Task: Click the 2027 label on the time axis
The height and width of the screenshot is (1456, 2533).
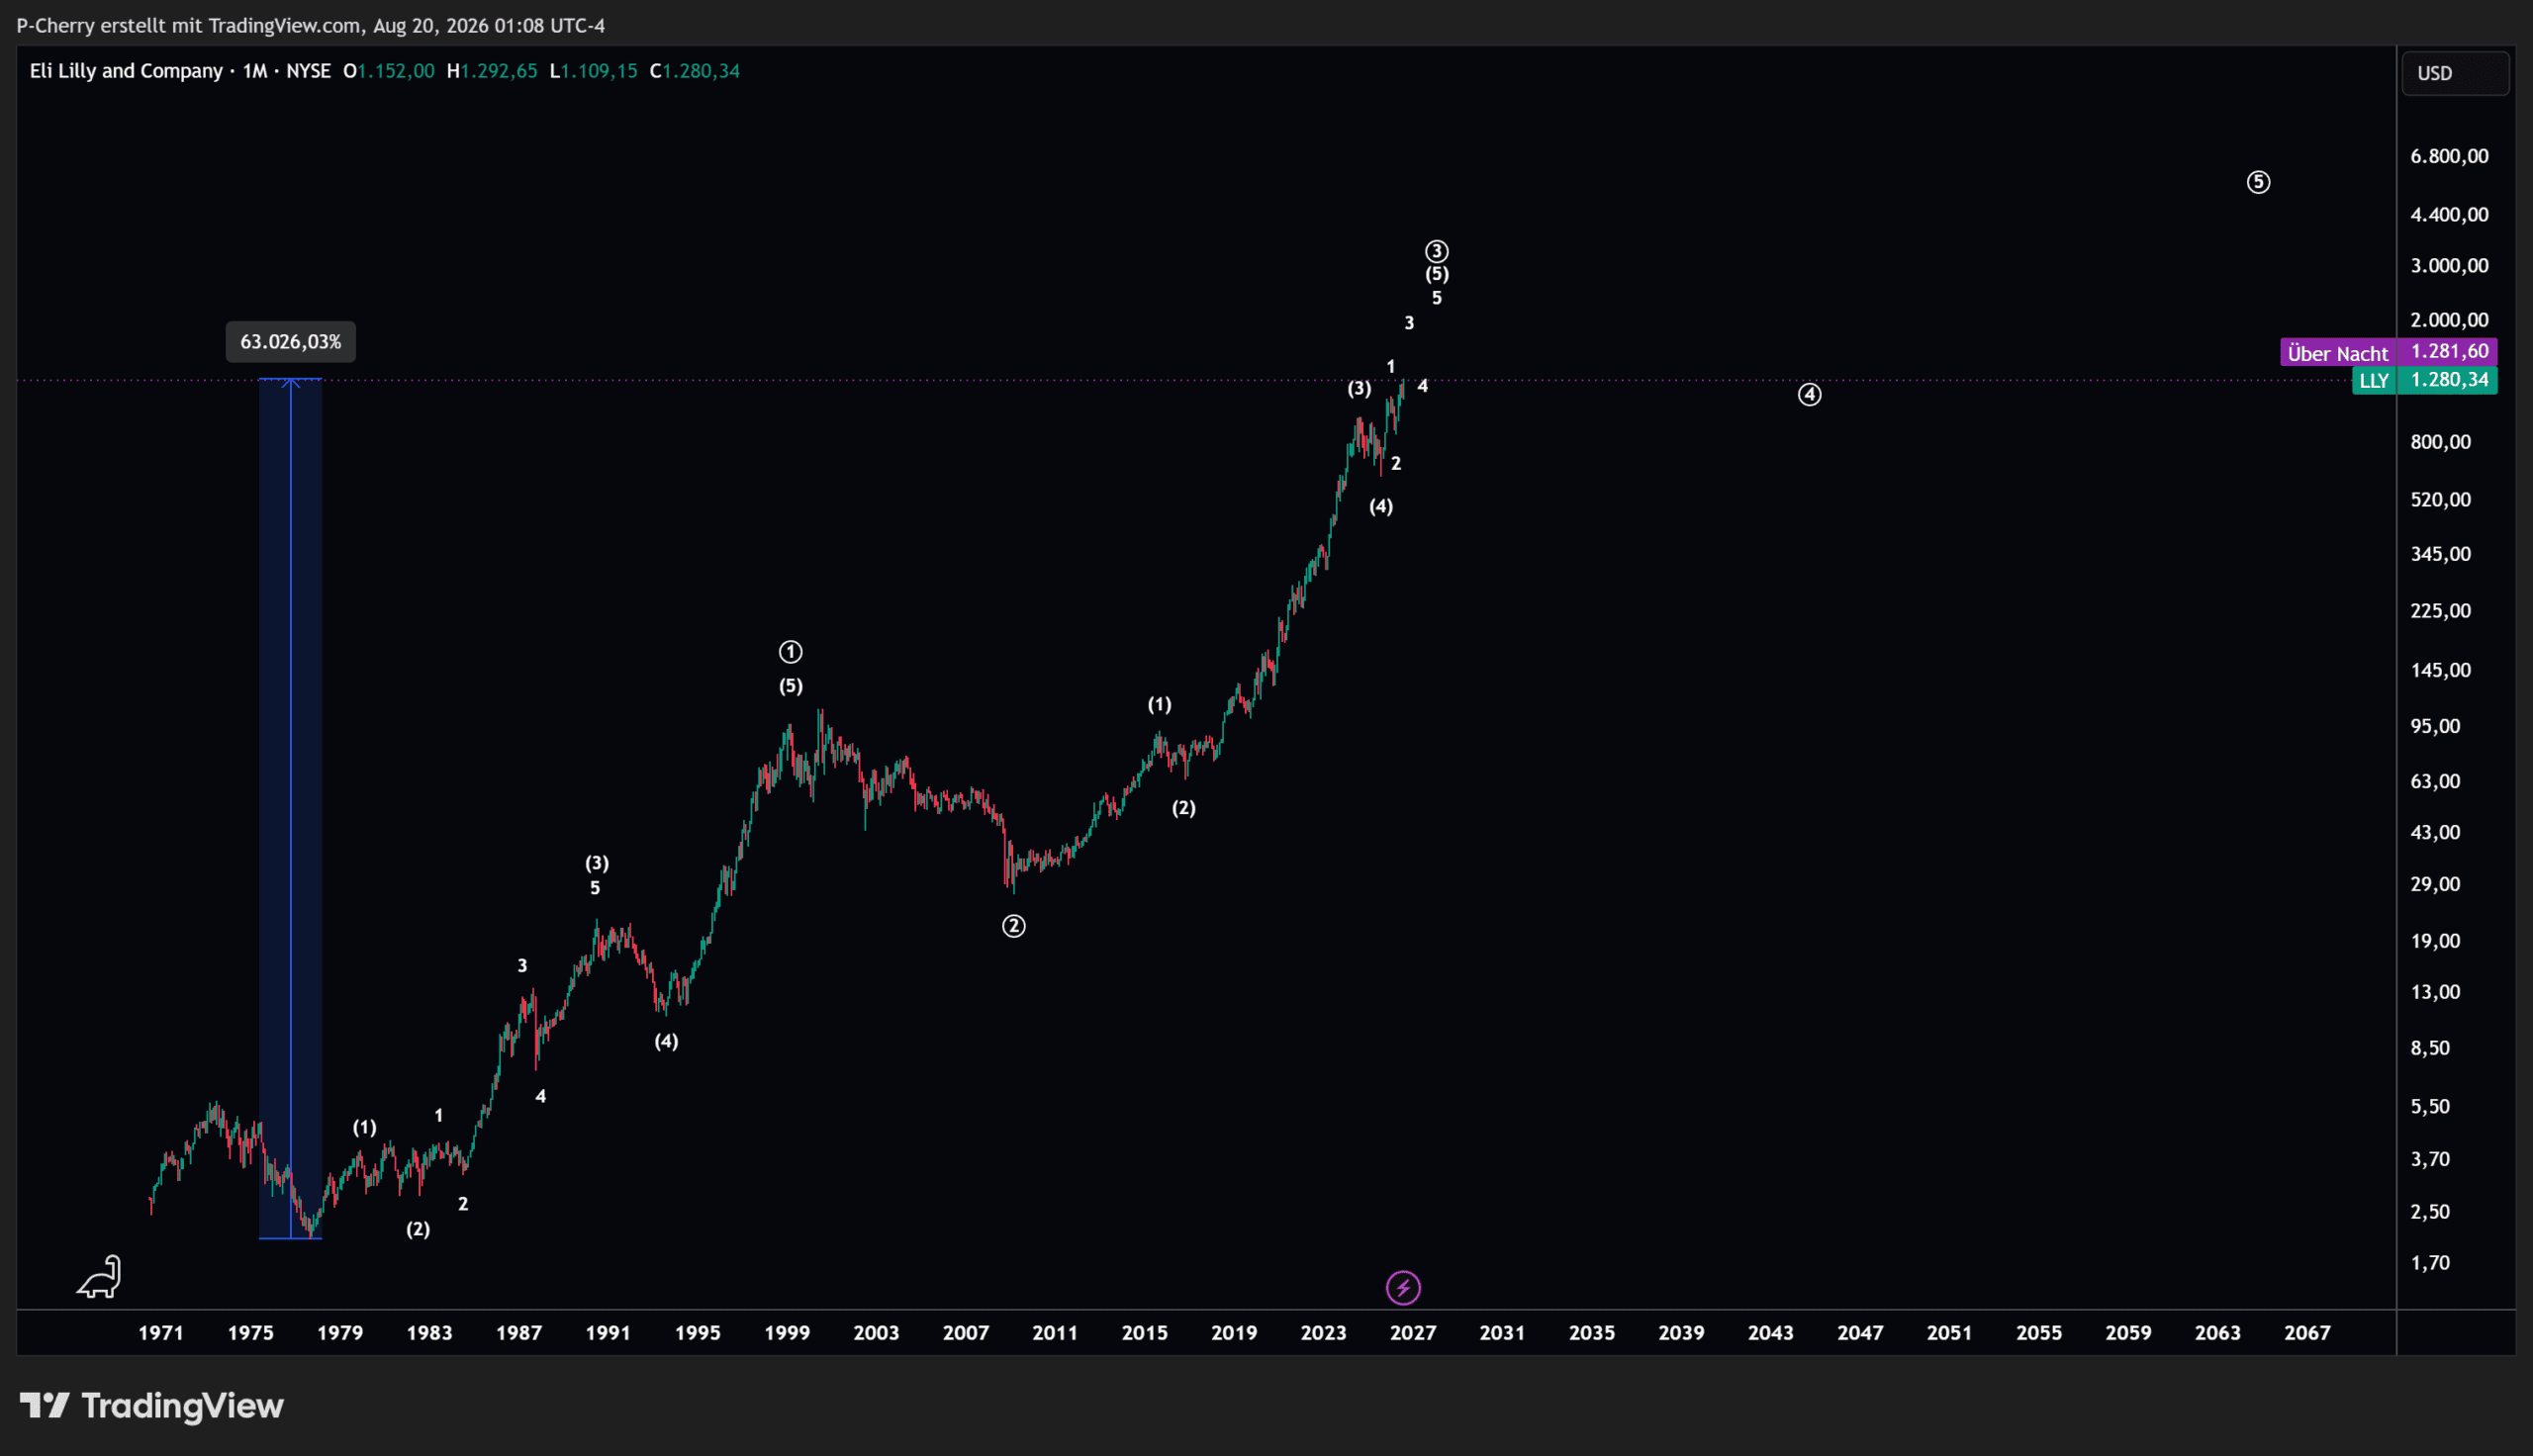Action: (x=1413, y=1333)
